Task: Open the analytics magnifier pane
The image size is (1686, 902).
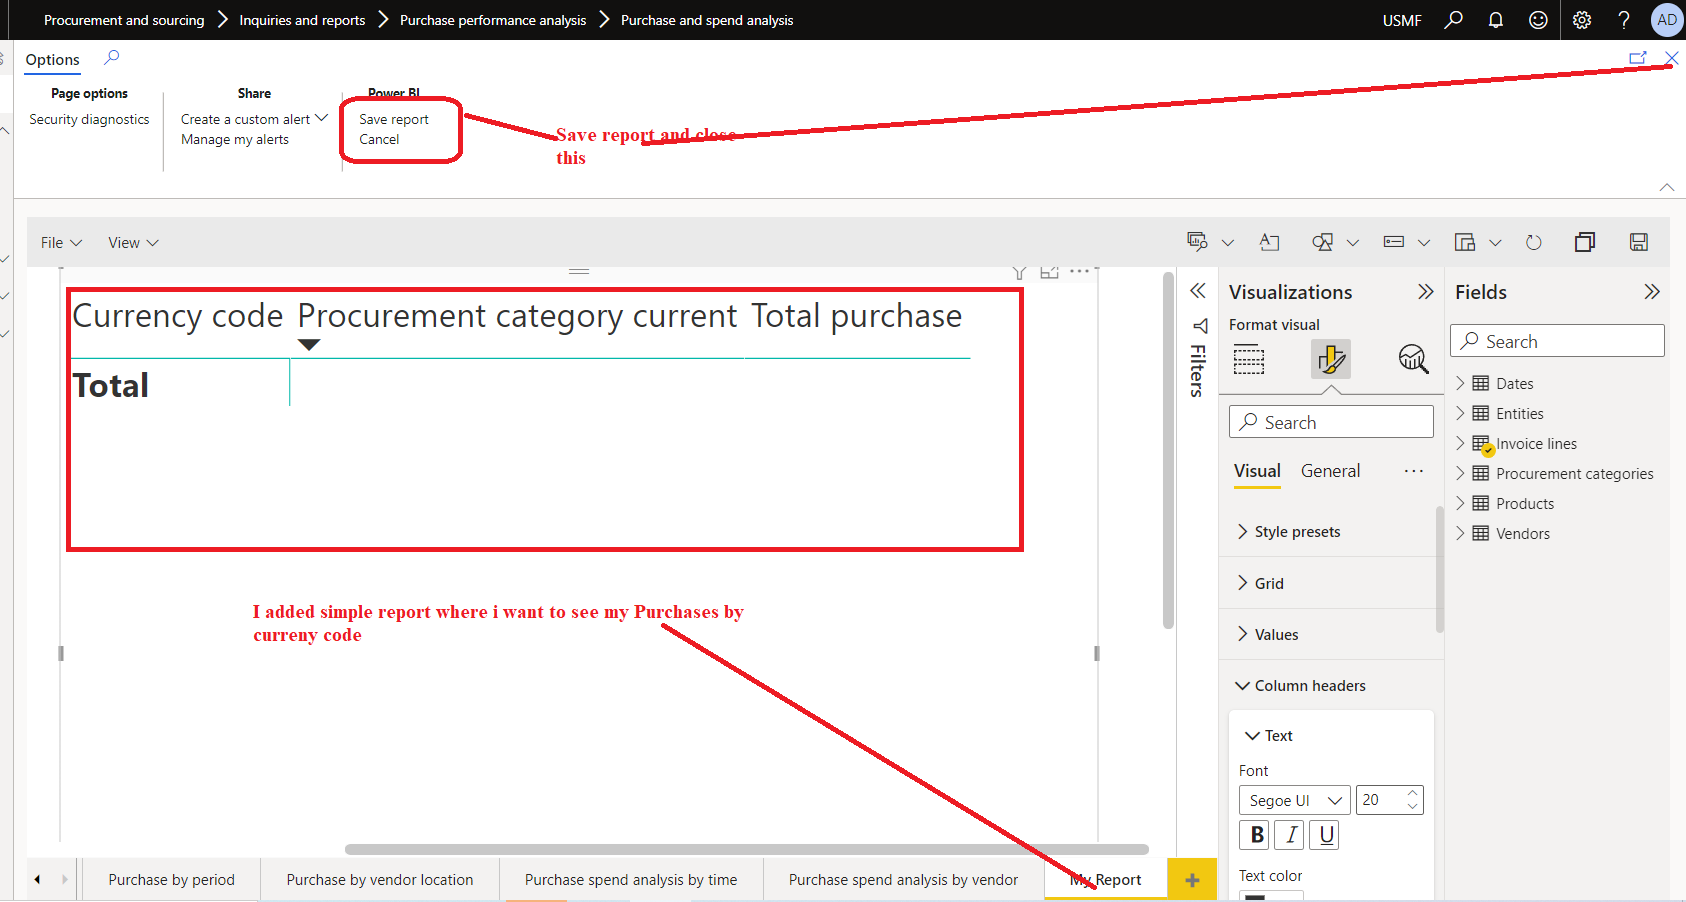Action: tap(1413, 359)
